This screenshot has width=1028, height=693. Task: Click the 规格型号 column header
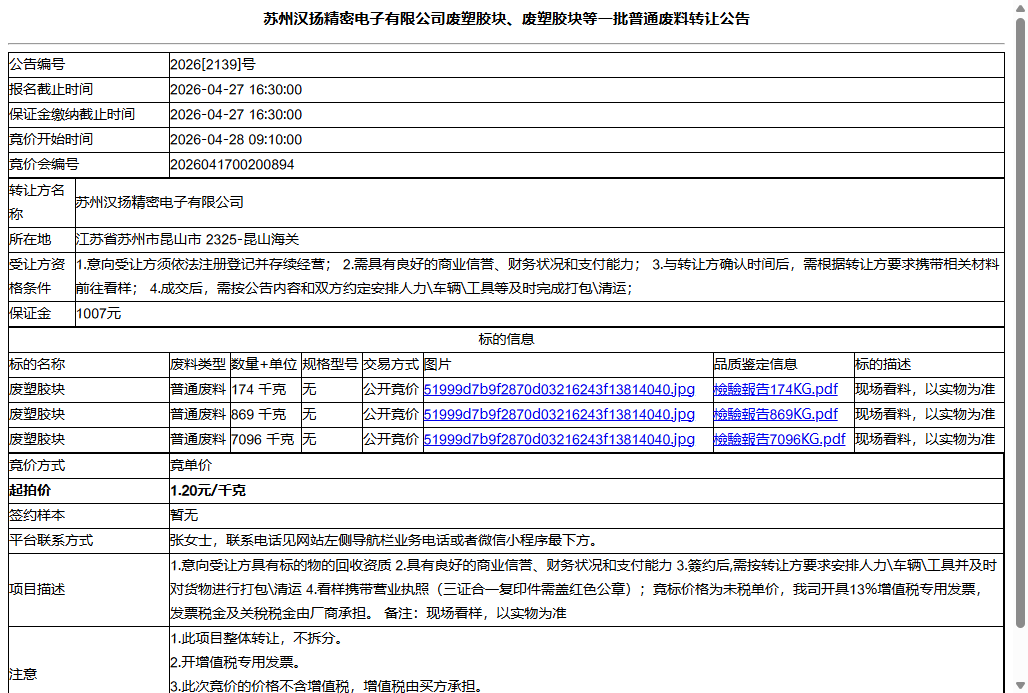pyautogui.click(x=330, y=365)
